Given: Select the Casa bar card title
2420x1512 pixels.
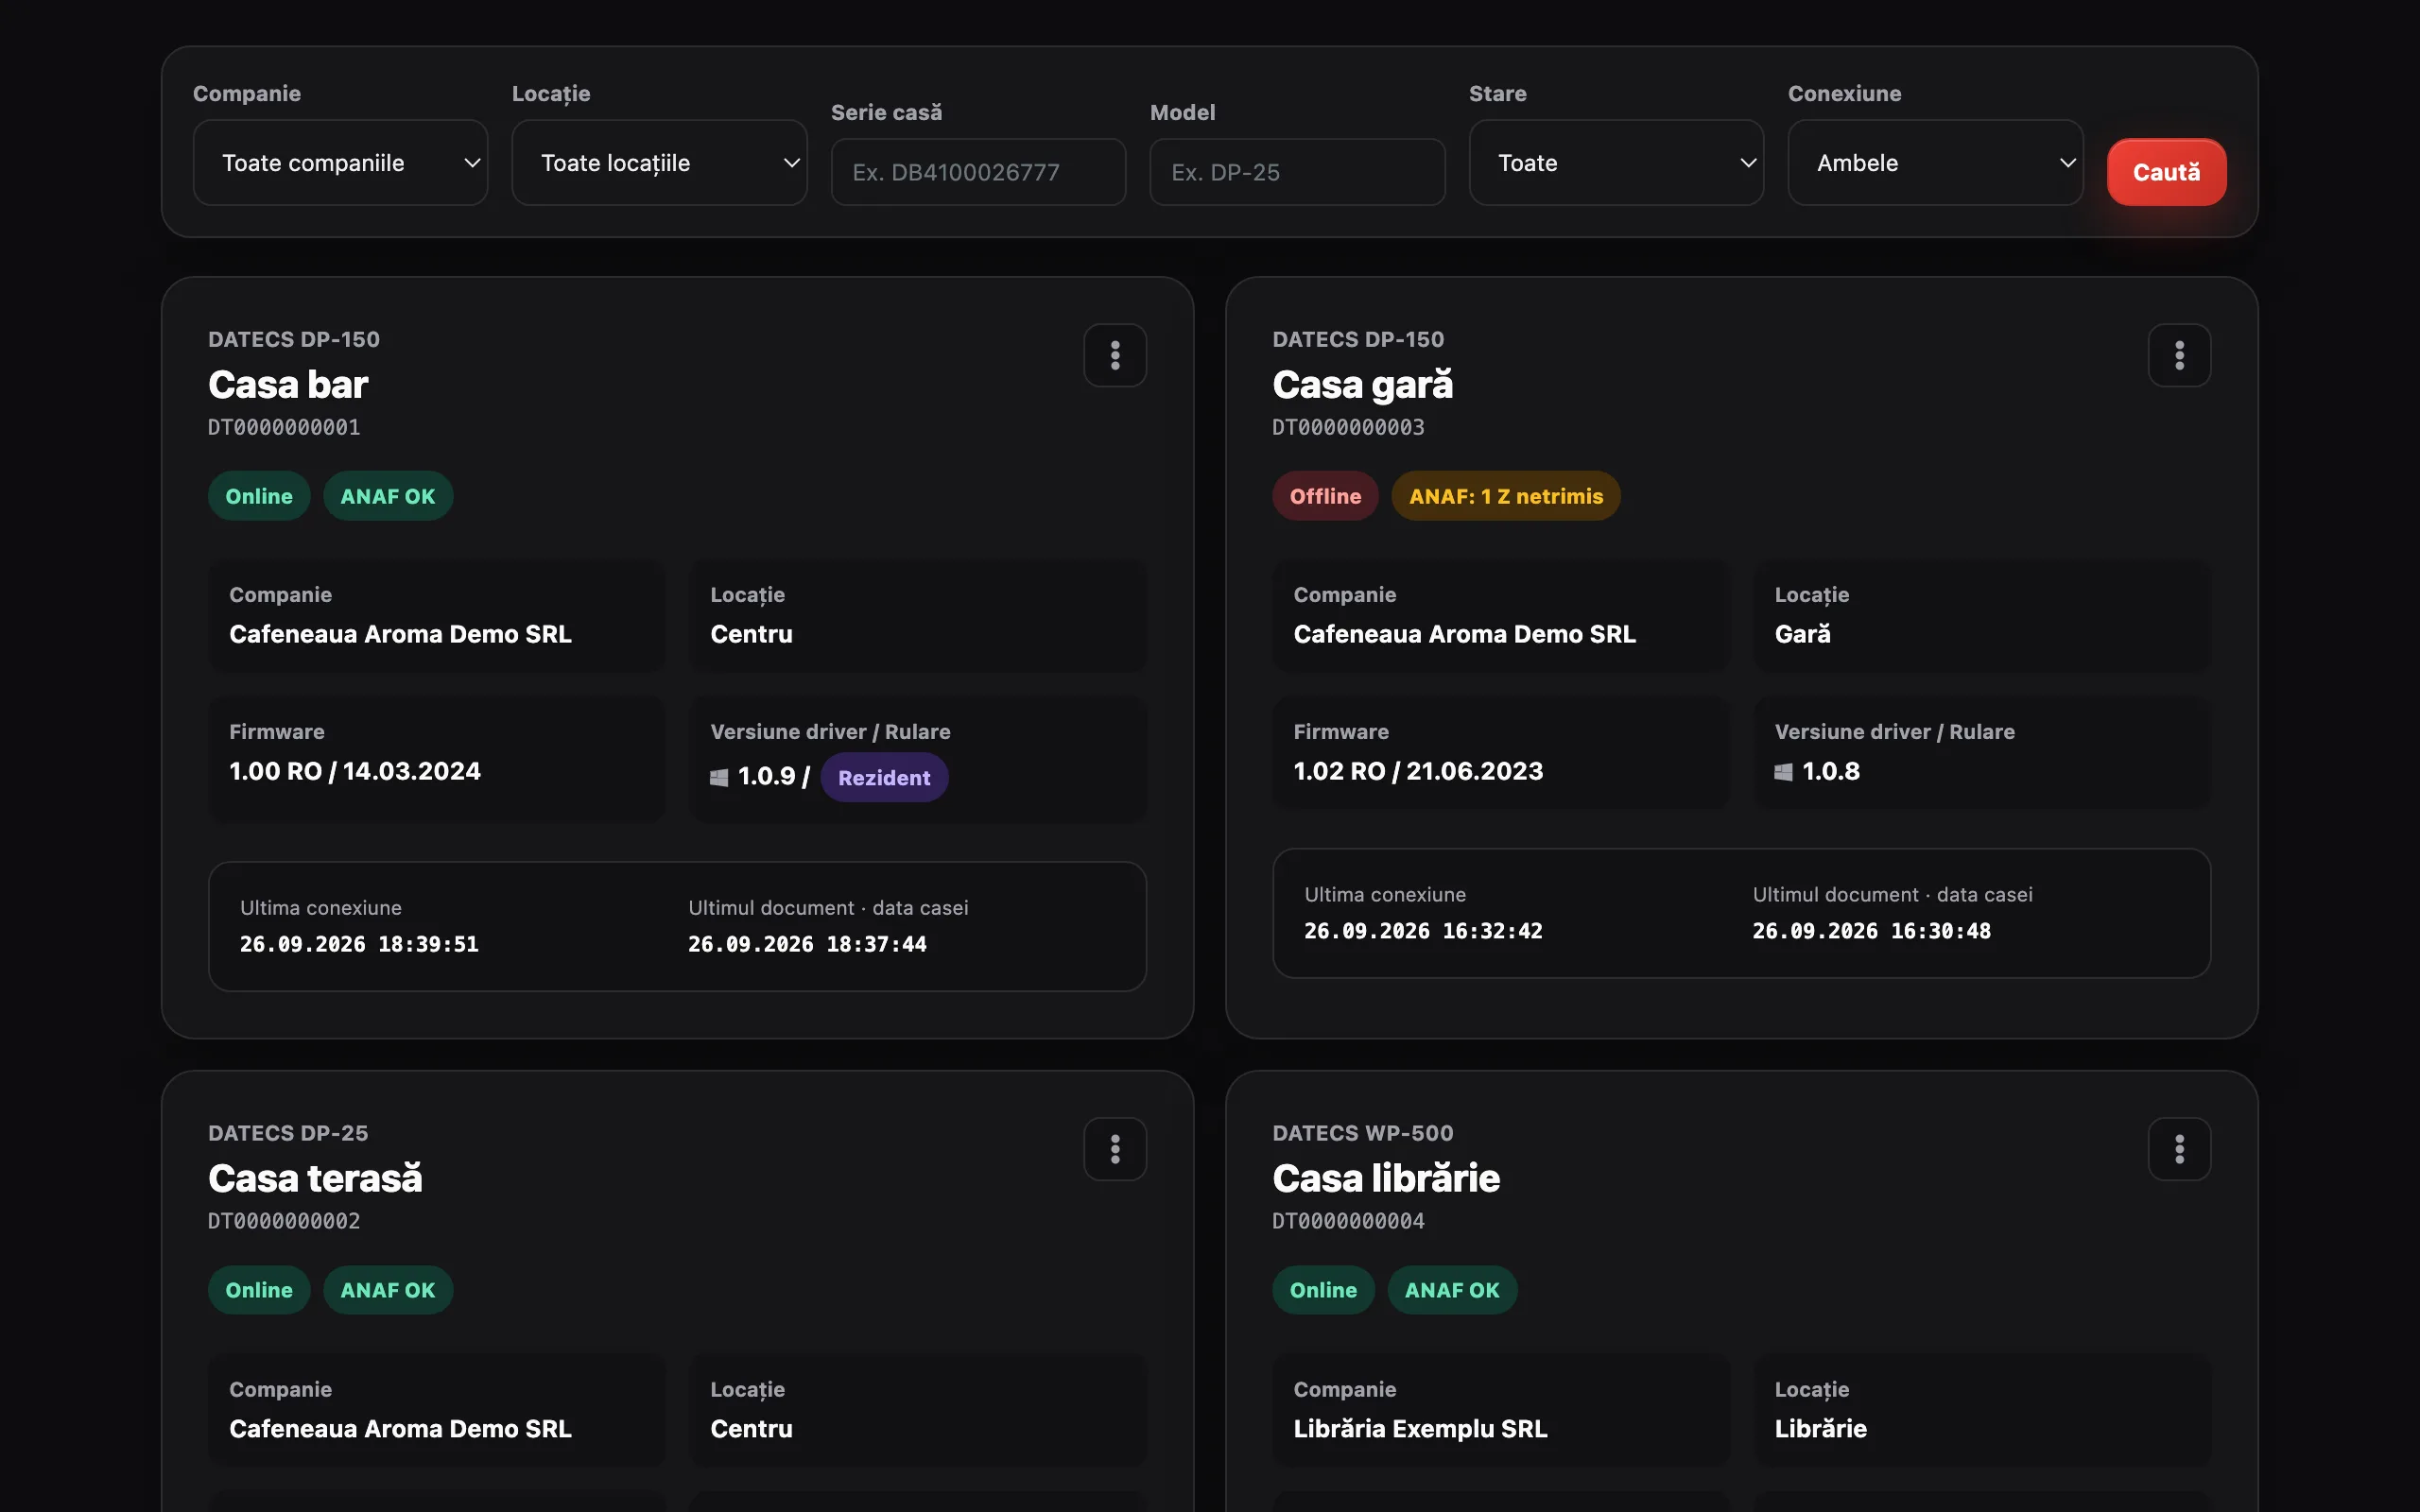Looking at the screenshot, I should pos(288,384).
